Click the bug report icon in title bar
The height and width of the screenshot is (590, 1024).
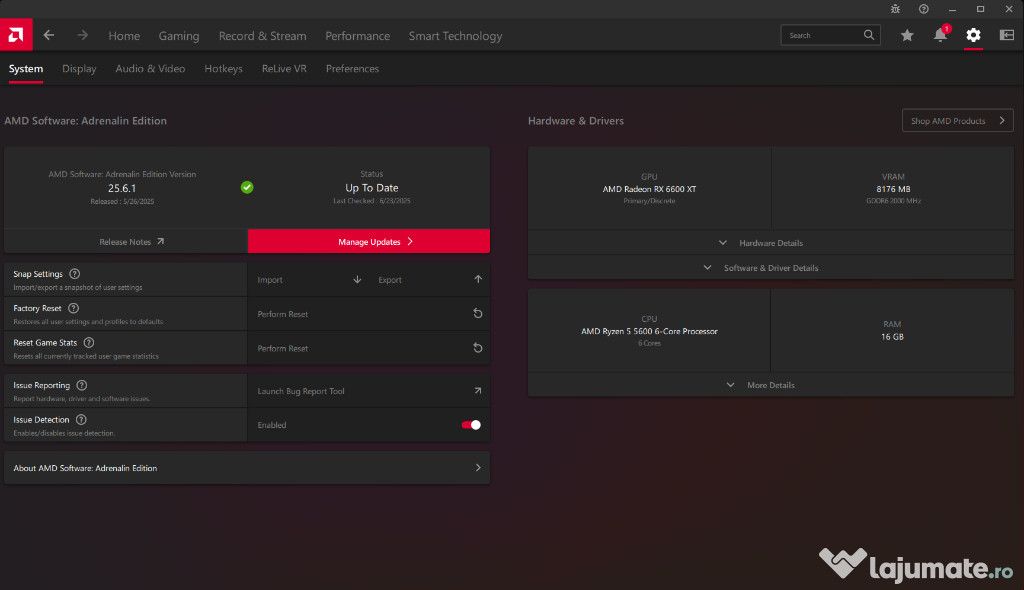coord(895,9)
